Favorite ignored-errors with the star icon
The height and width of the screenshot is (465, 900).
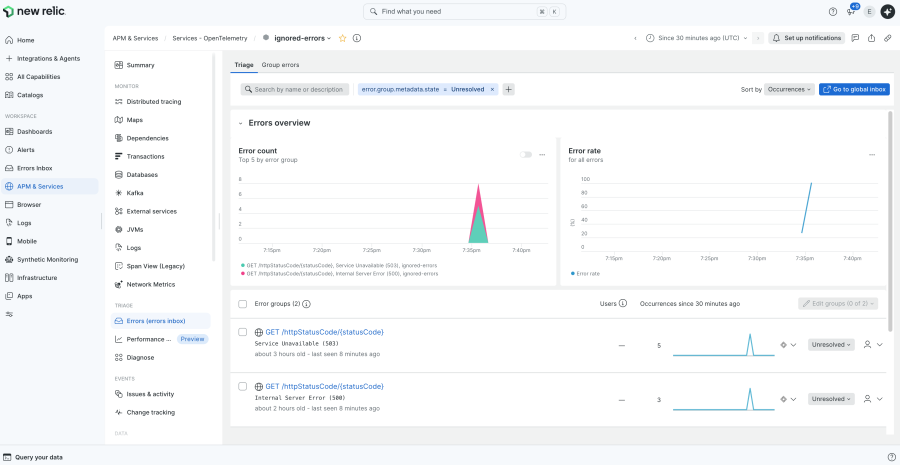click(x=343, y=38)
